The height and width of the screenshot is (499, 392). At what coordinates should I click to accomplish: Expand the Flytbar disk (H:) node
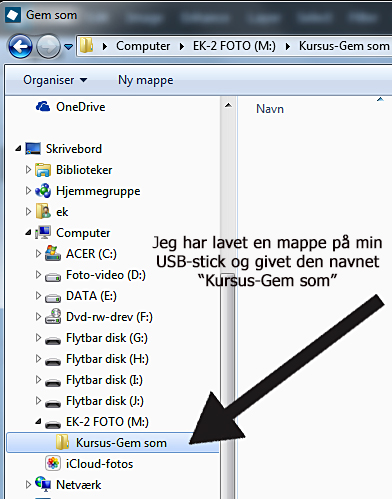pyautogui.click(x=38, y=359)
